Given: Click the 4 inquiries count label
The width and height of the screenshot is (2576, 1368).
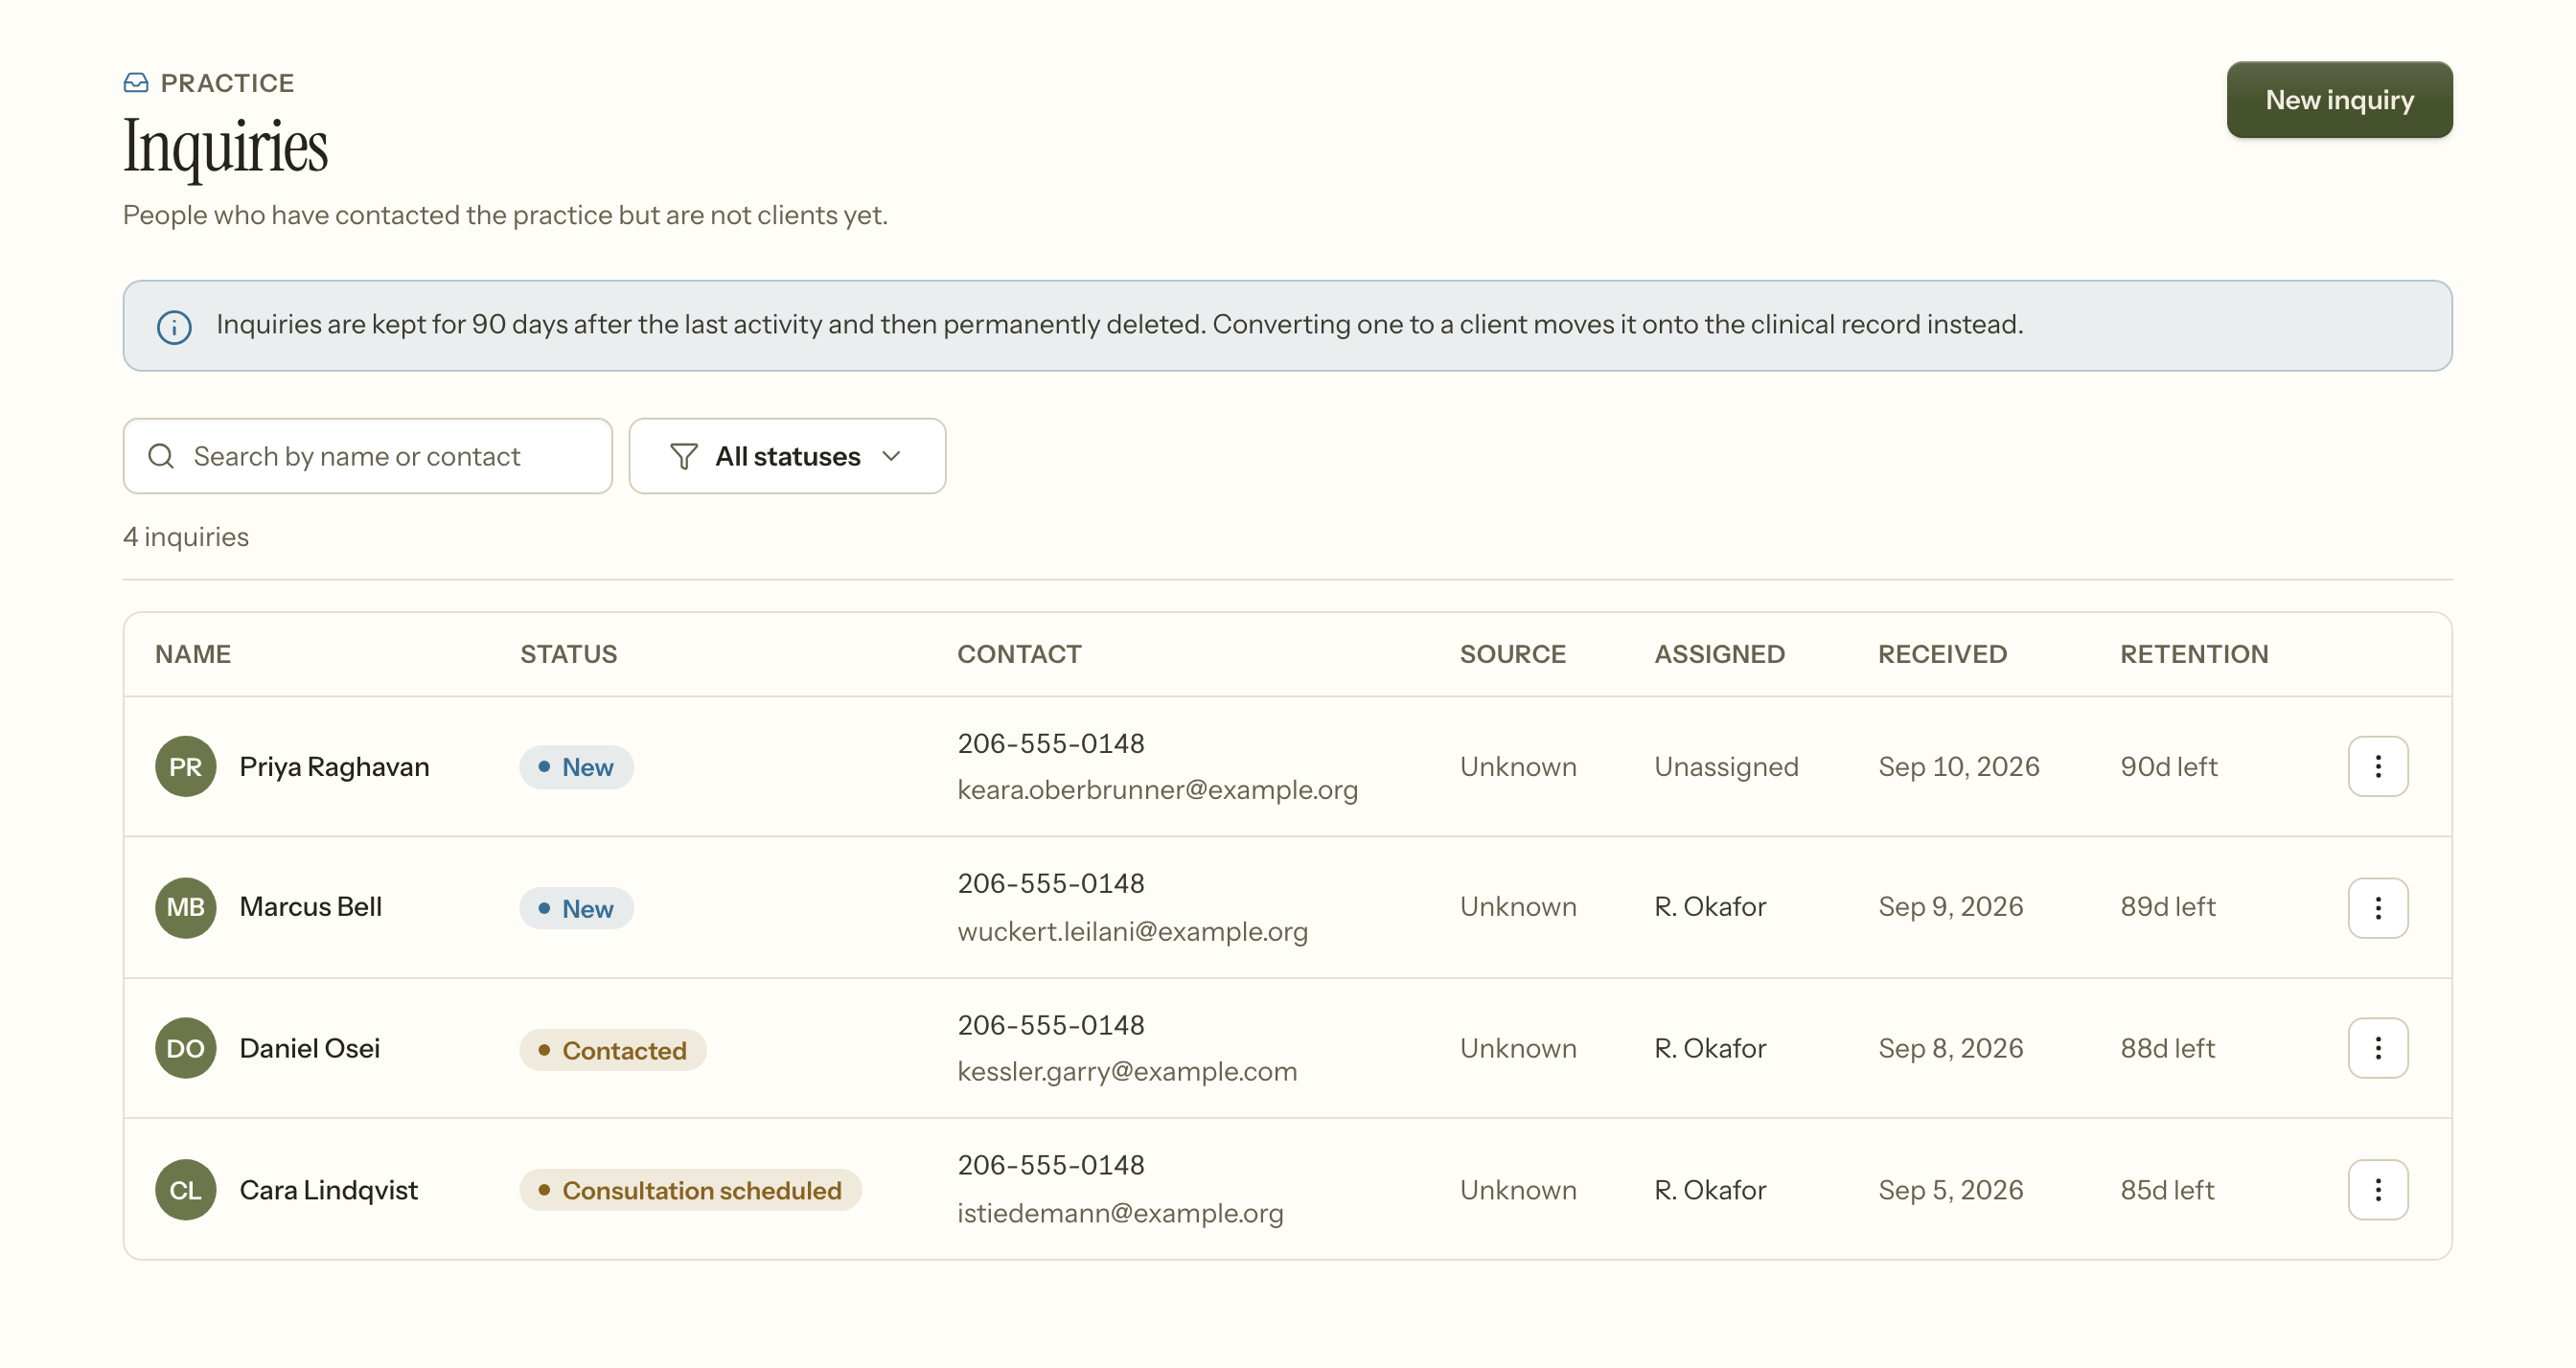Looking at the screenshot, I should tap(186, 537).
